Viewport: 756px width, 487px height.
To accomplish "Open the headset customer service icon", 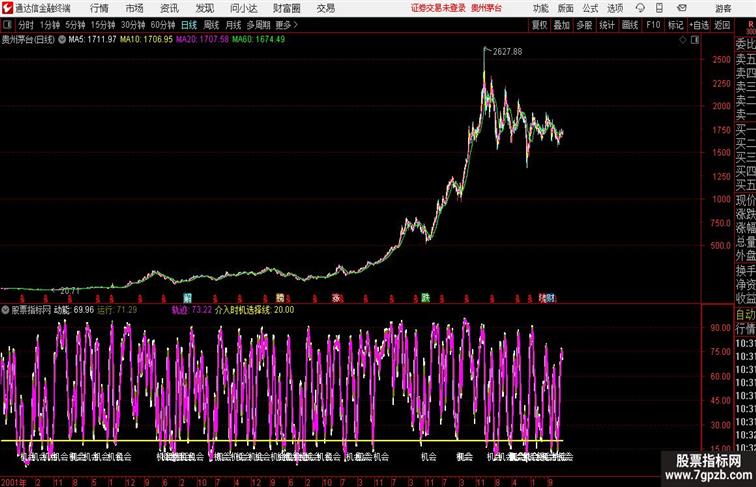I will (640, 8).
